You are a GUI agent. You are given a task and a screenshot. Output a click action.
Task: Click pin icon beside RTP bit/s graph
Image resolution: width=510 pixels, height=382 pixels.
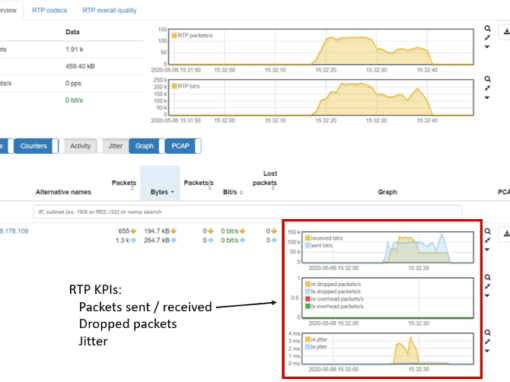click(487, 88)
